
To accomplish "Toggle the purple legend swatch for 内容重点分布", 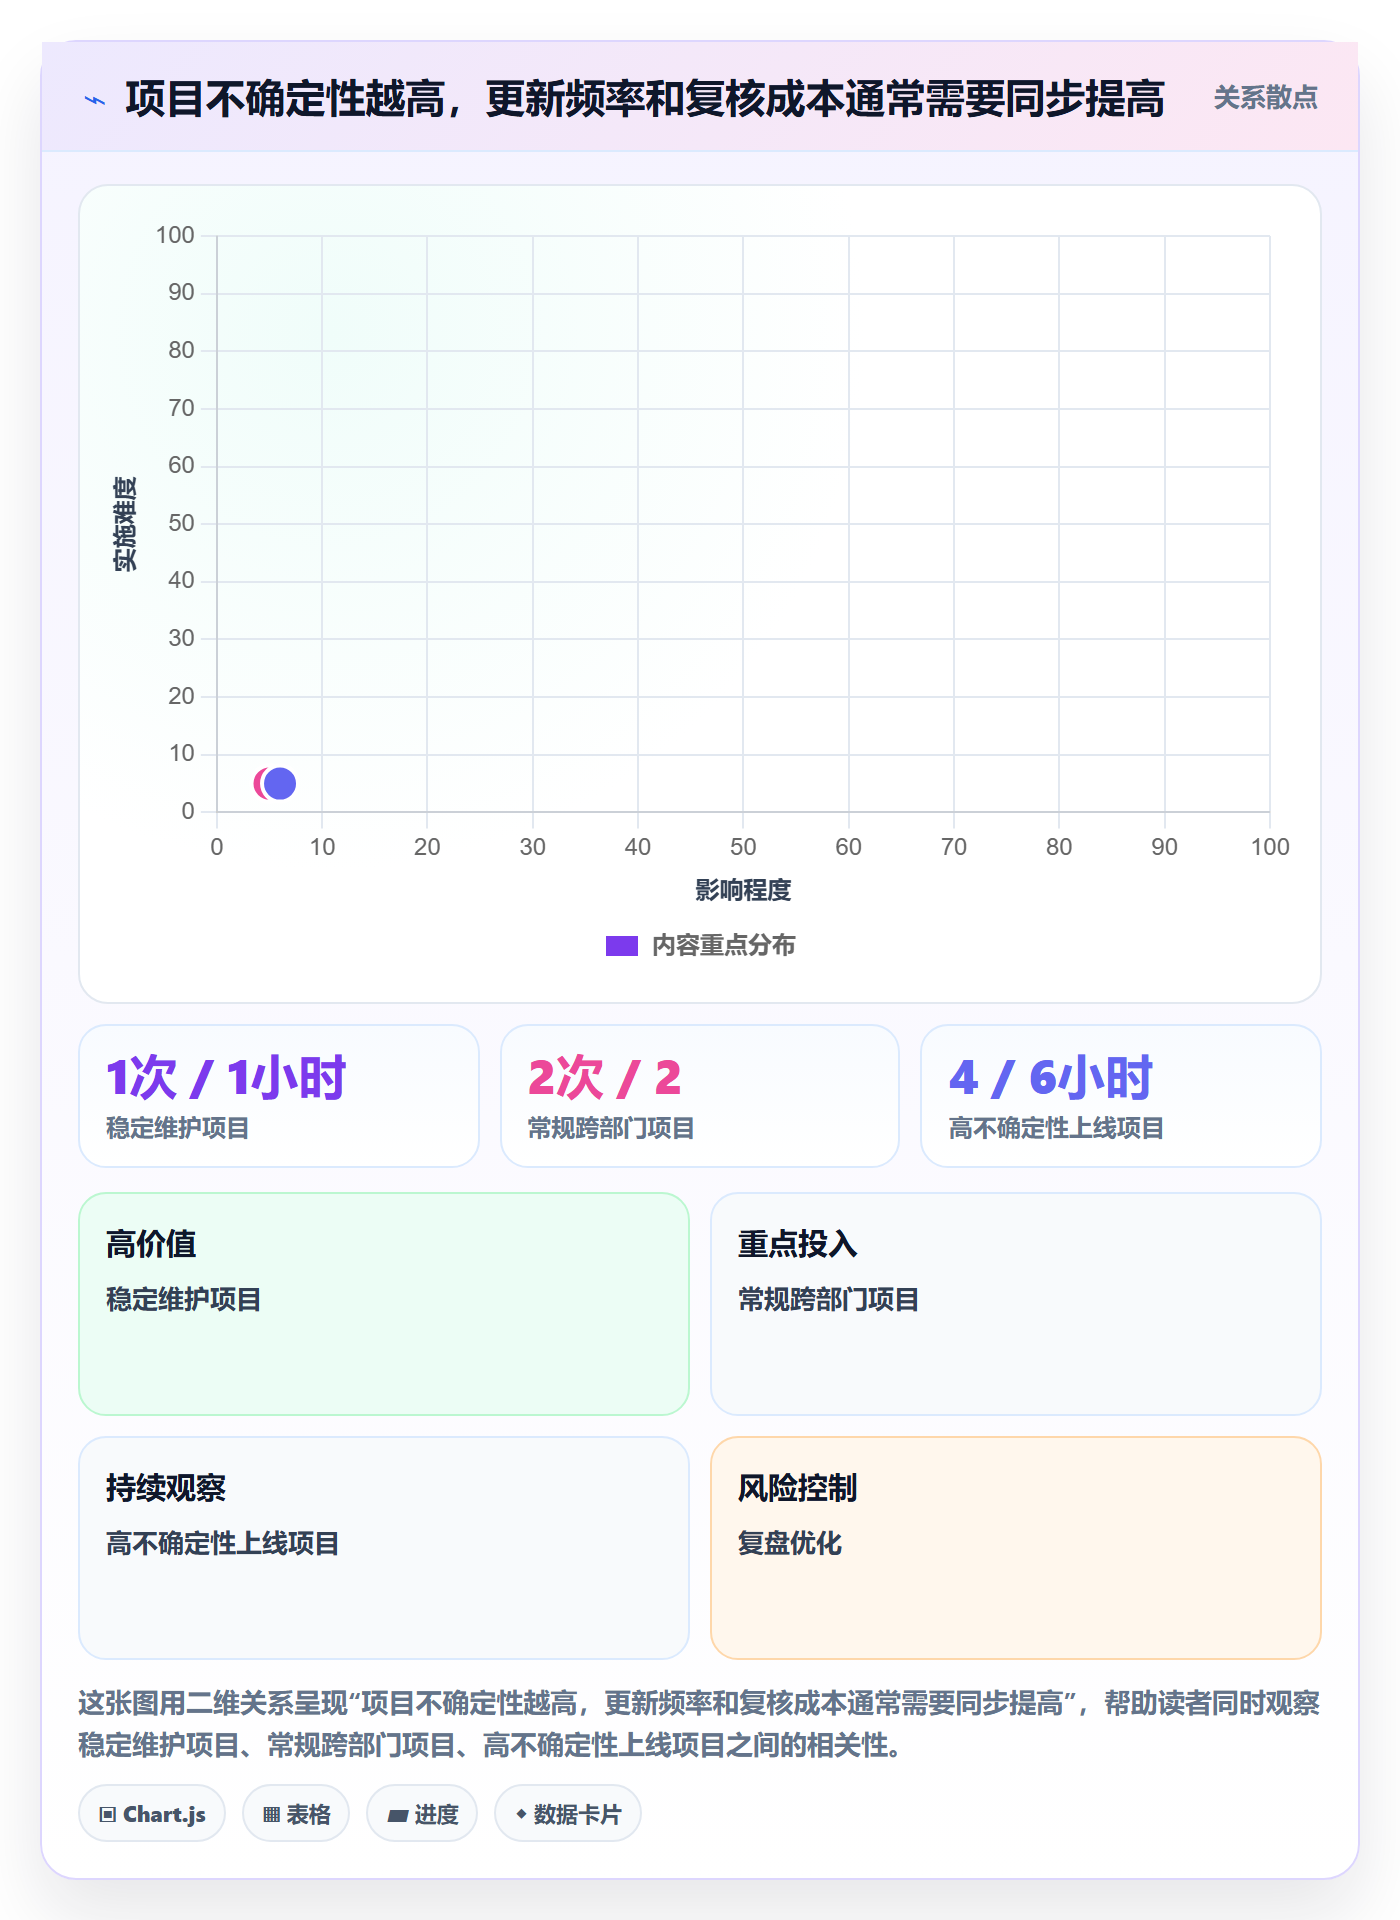I will (x=622, y=946).
